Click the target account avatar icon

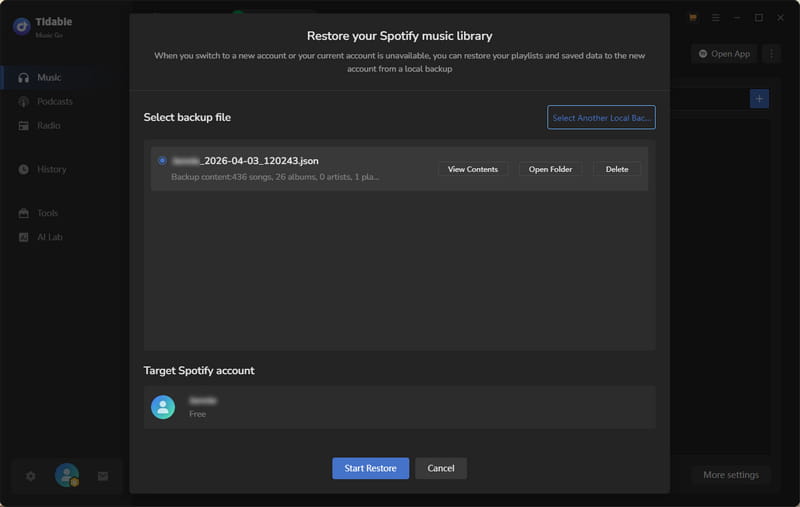(163, 407)
